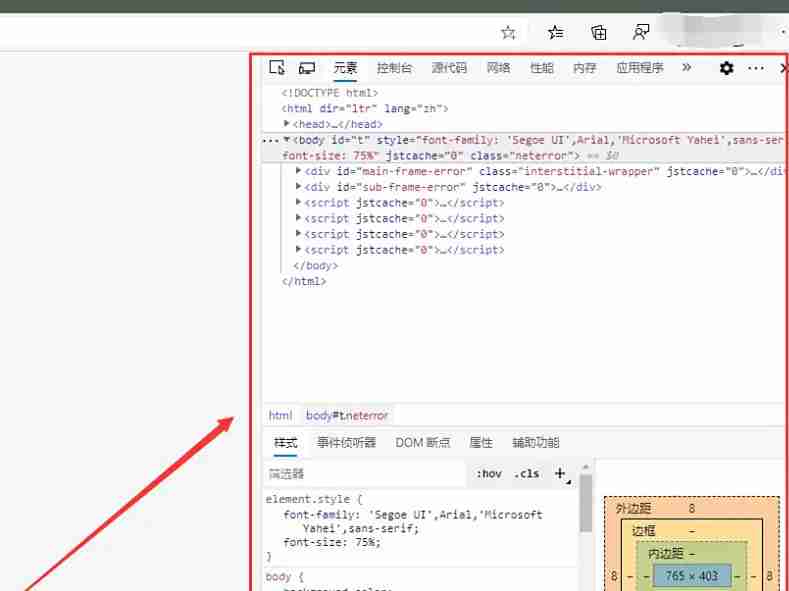Select the <!DOCTYPE html> line
This screenshot has width=789, height=591.
[330, 93]
